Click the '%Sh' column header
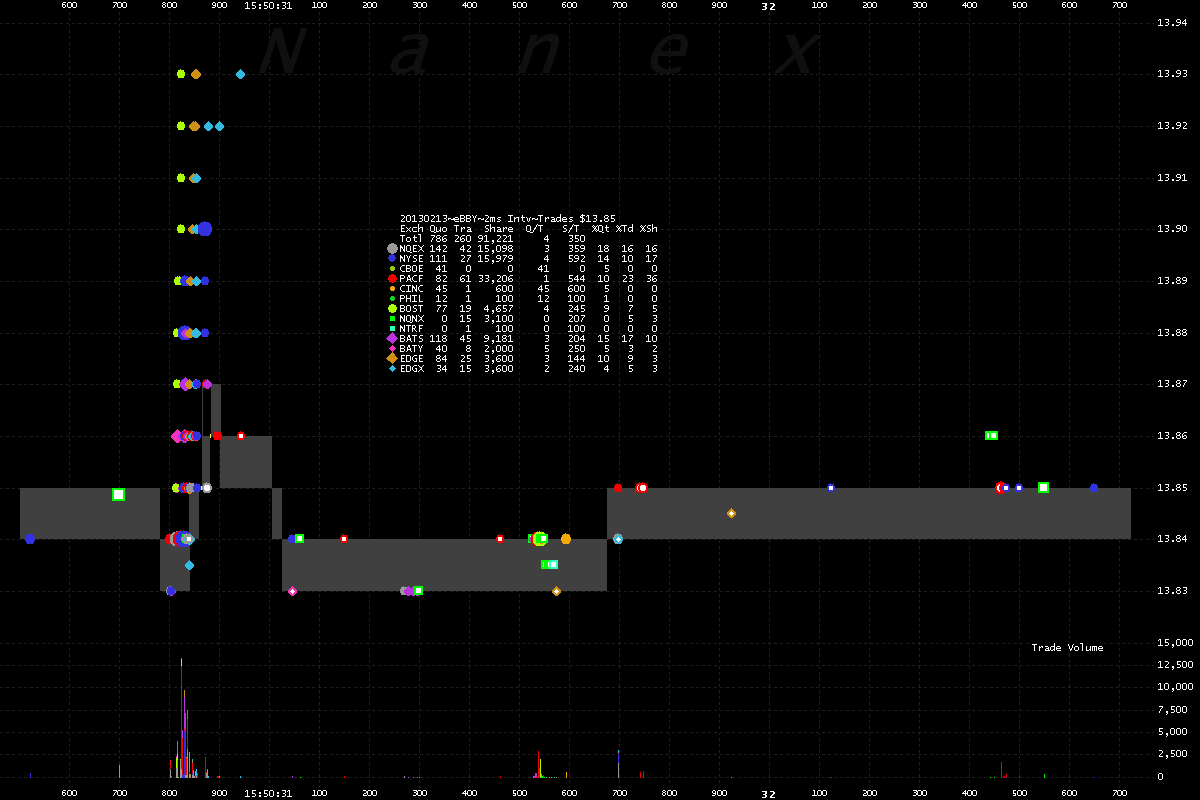 click(x=649, y=228)
